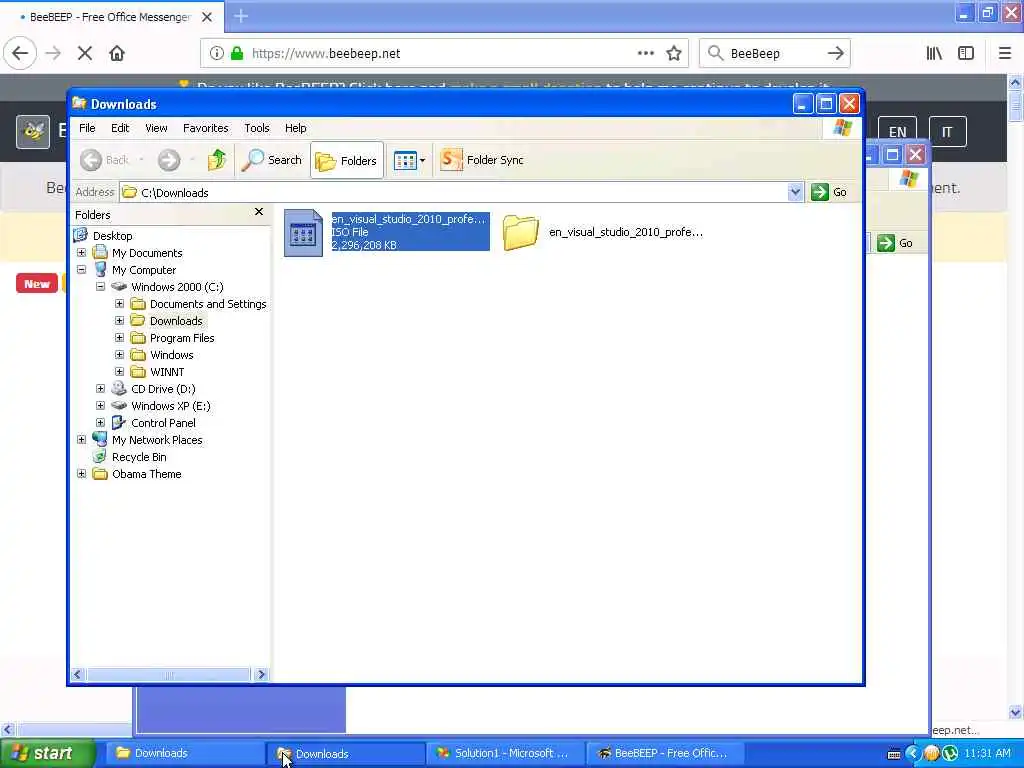Viewport: 1024px width, 768px height.
Task: Expand the Downloads folder tree node
Action: coord(120,321)
